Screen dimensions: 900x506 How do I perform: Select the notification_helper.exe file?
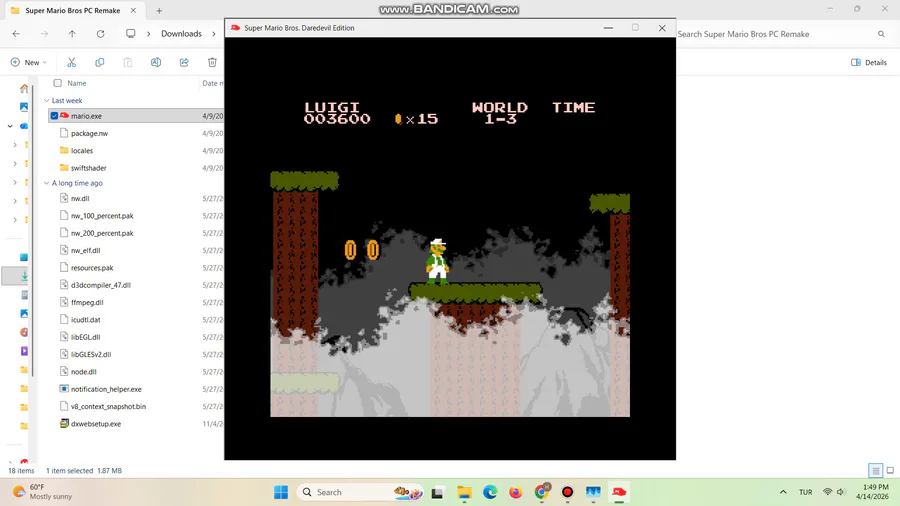pos(106,389)
